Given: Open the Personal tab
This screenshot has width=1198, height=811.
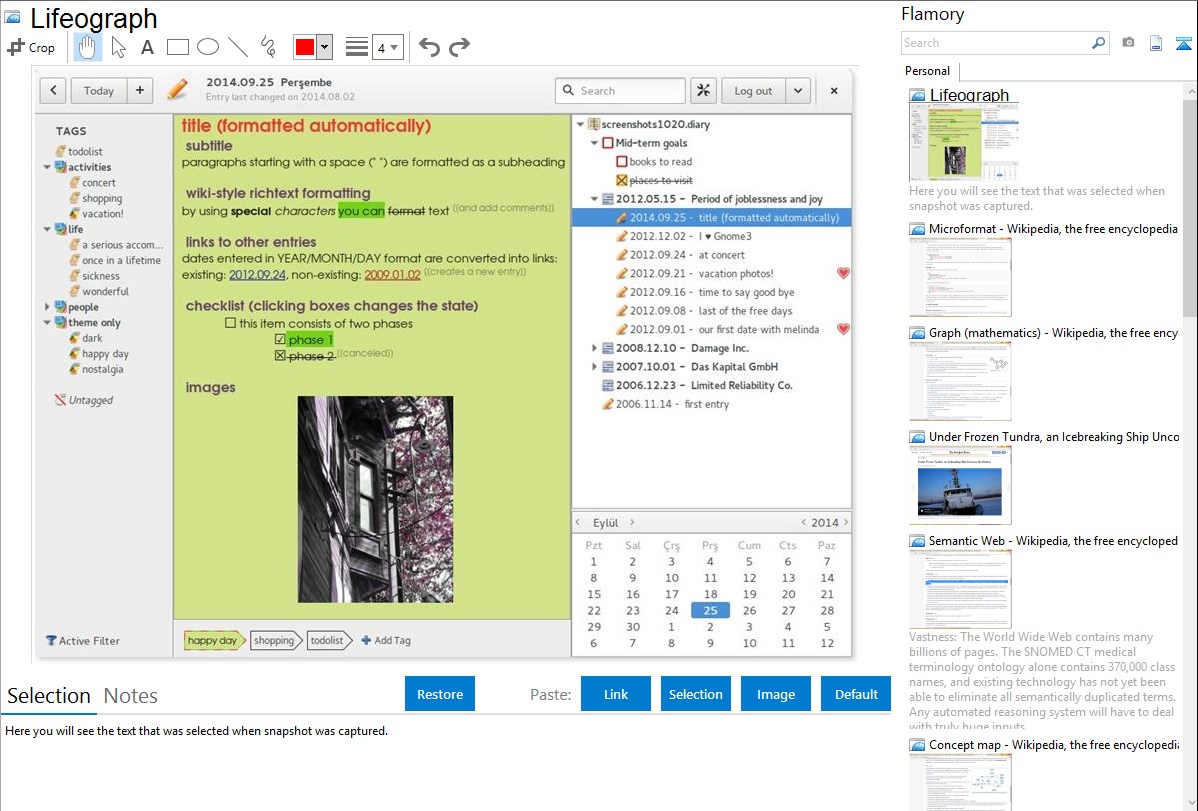Looking at the screenshot, I should tap(927, 71).
